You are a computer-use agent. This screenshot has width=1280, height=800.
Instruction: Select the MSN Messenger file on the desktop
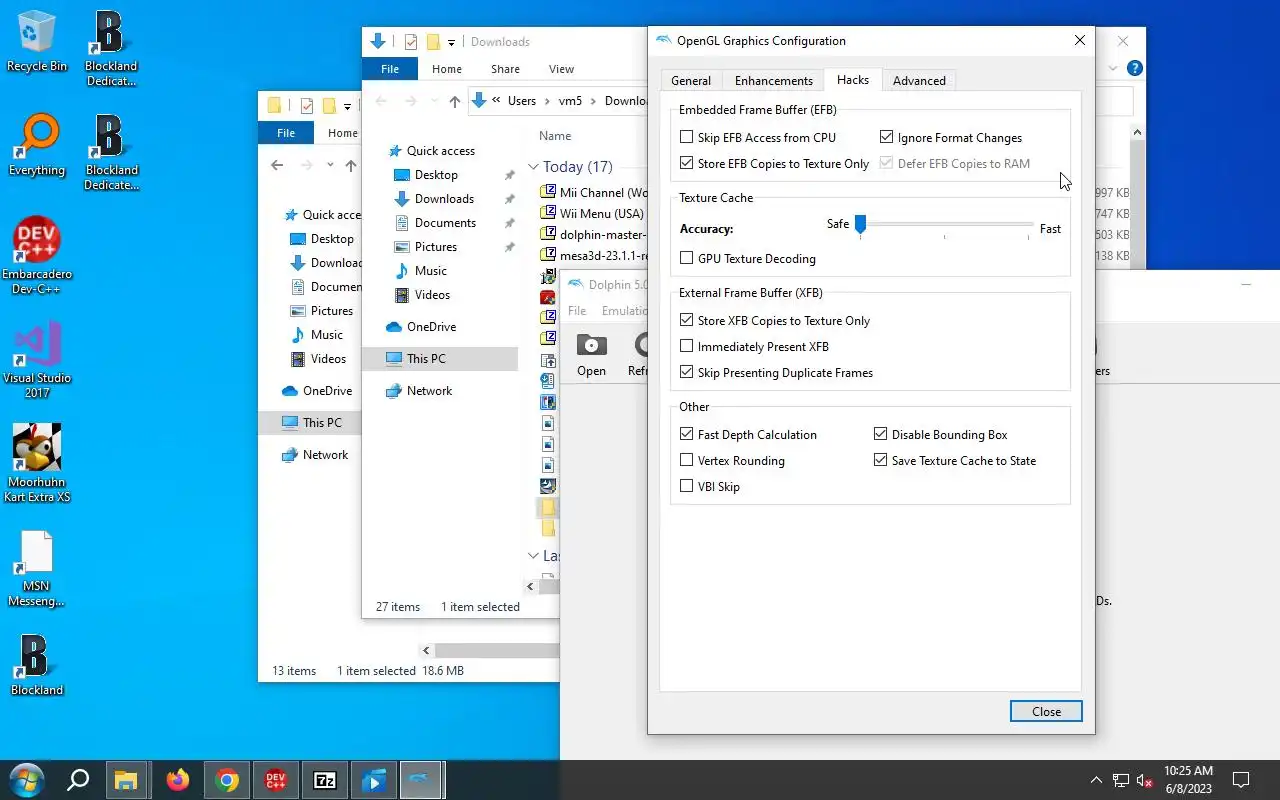(x=37, y=569)
